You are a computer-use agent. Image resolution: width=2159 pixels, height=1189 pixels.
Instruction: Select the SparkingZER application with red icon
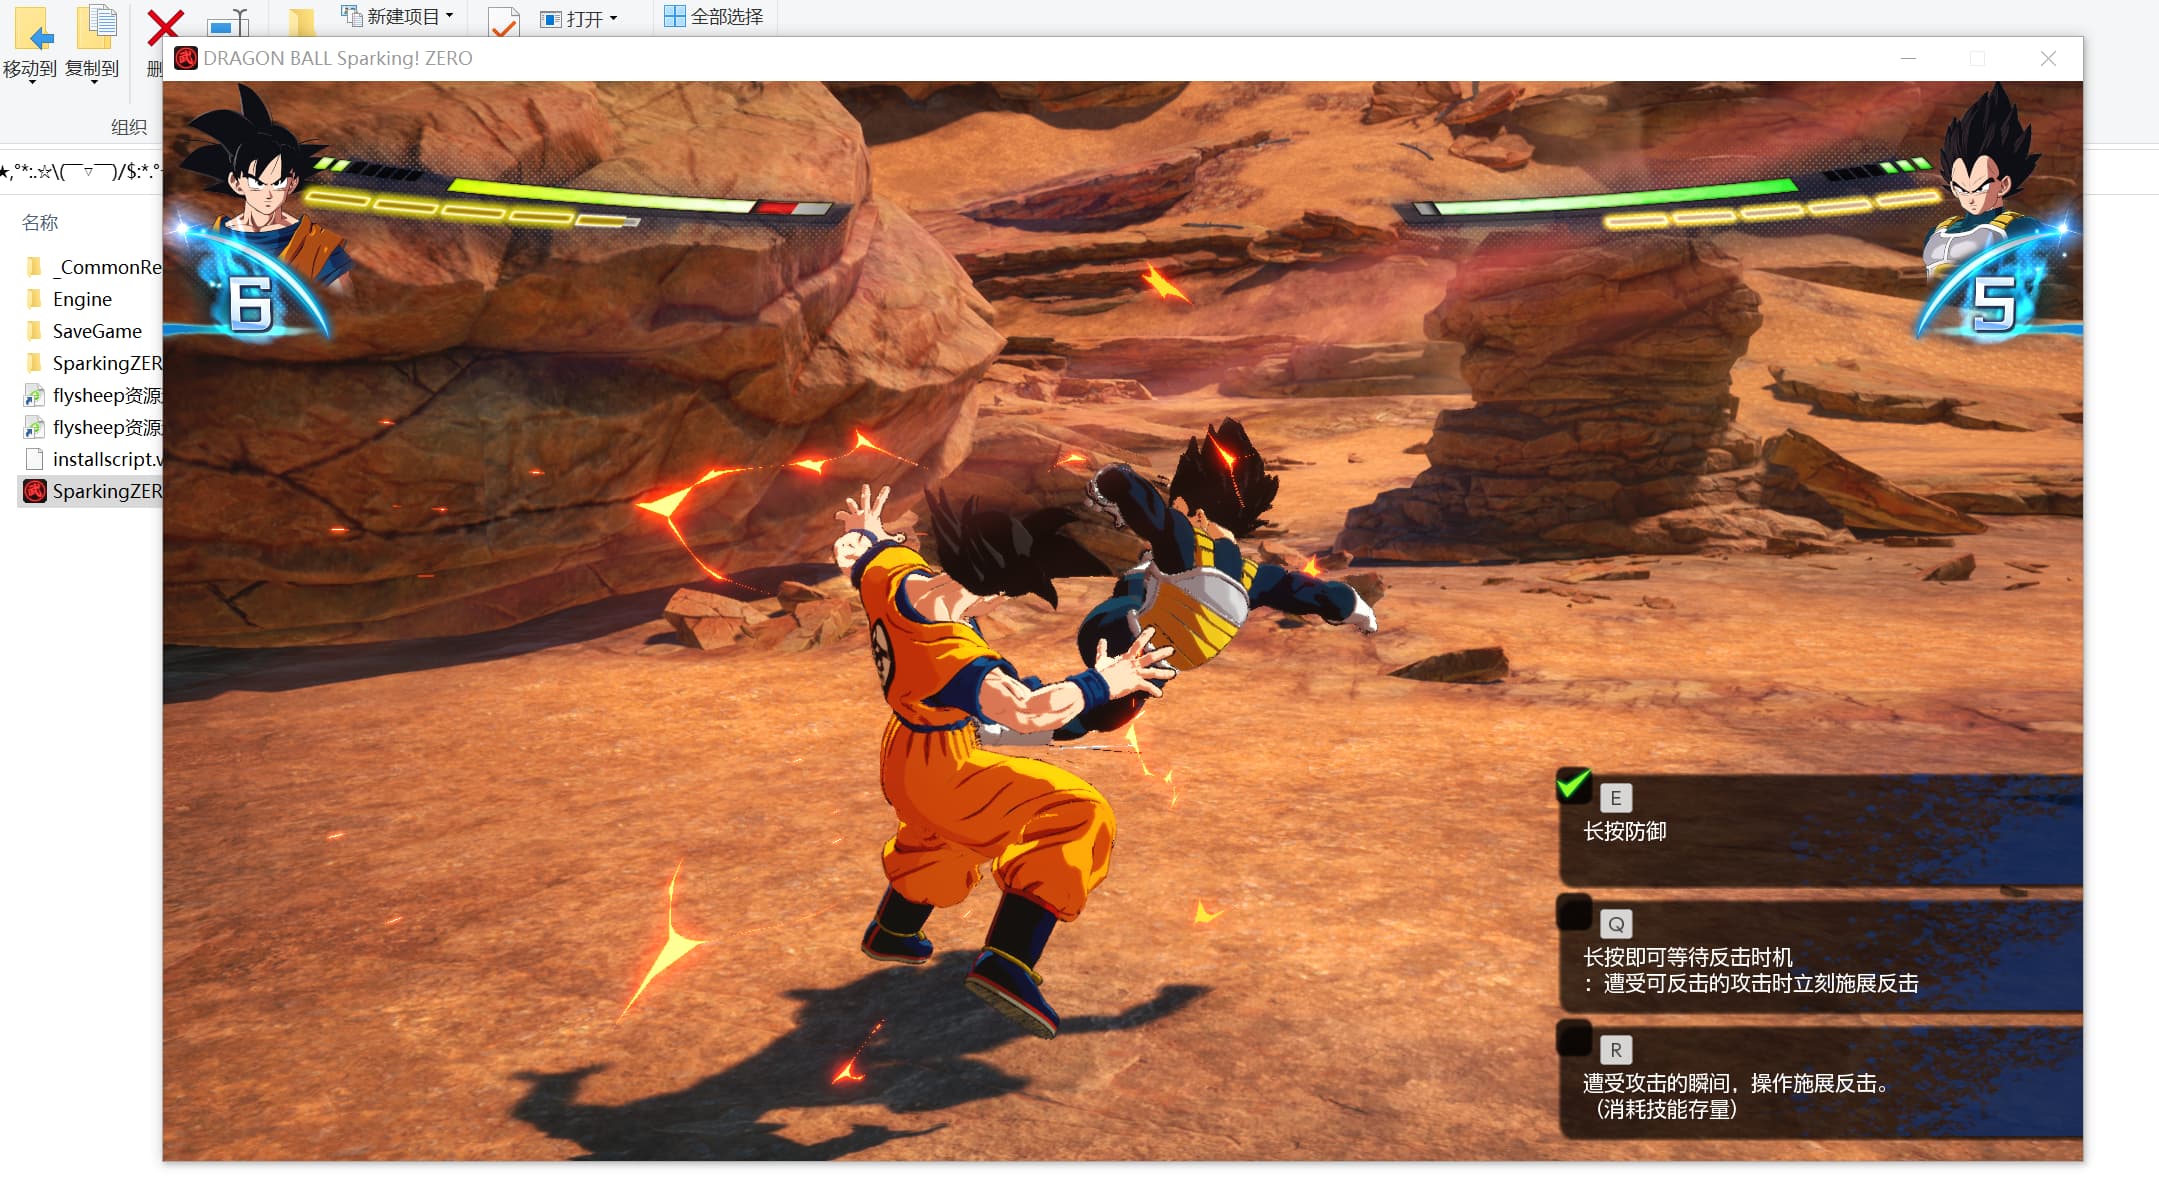tap(92, 491)
